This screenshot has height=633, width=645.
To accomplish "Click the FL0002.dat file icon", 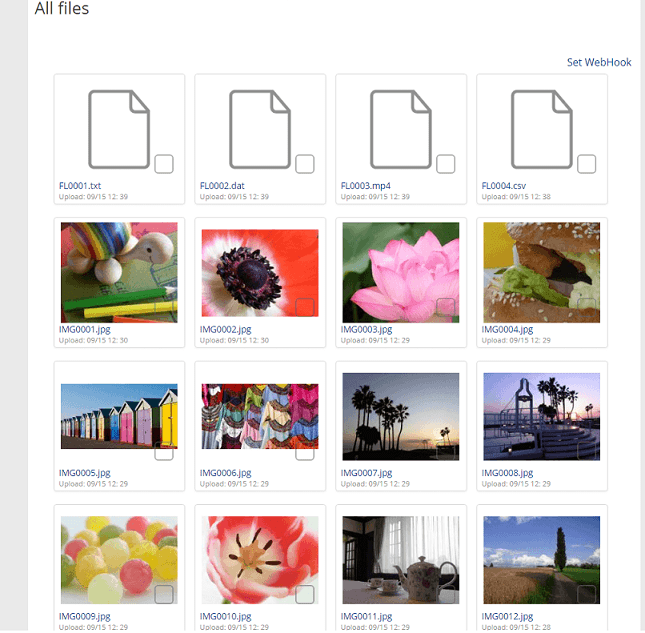I will pyautogui.click(x=259, y=128).
